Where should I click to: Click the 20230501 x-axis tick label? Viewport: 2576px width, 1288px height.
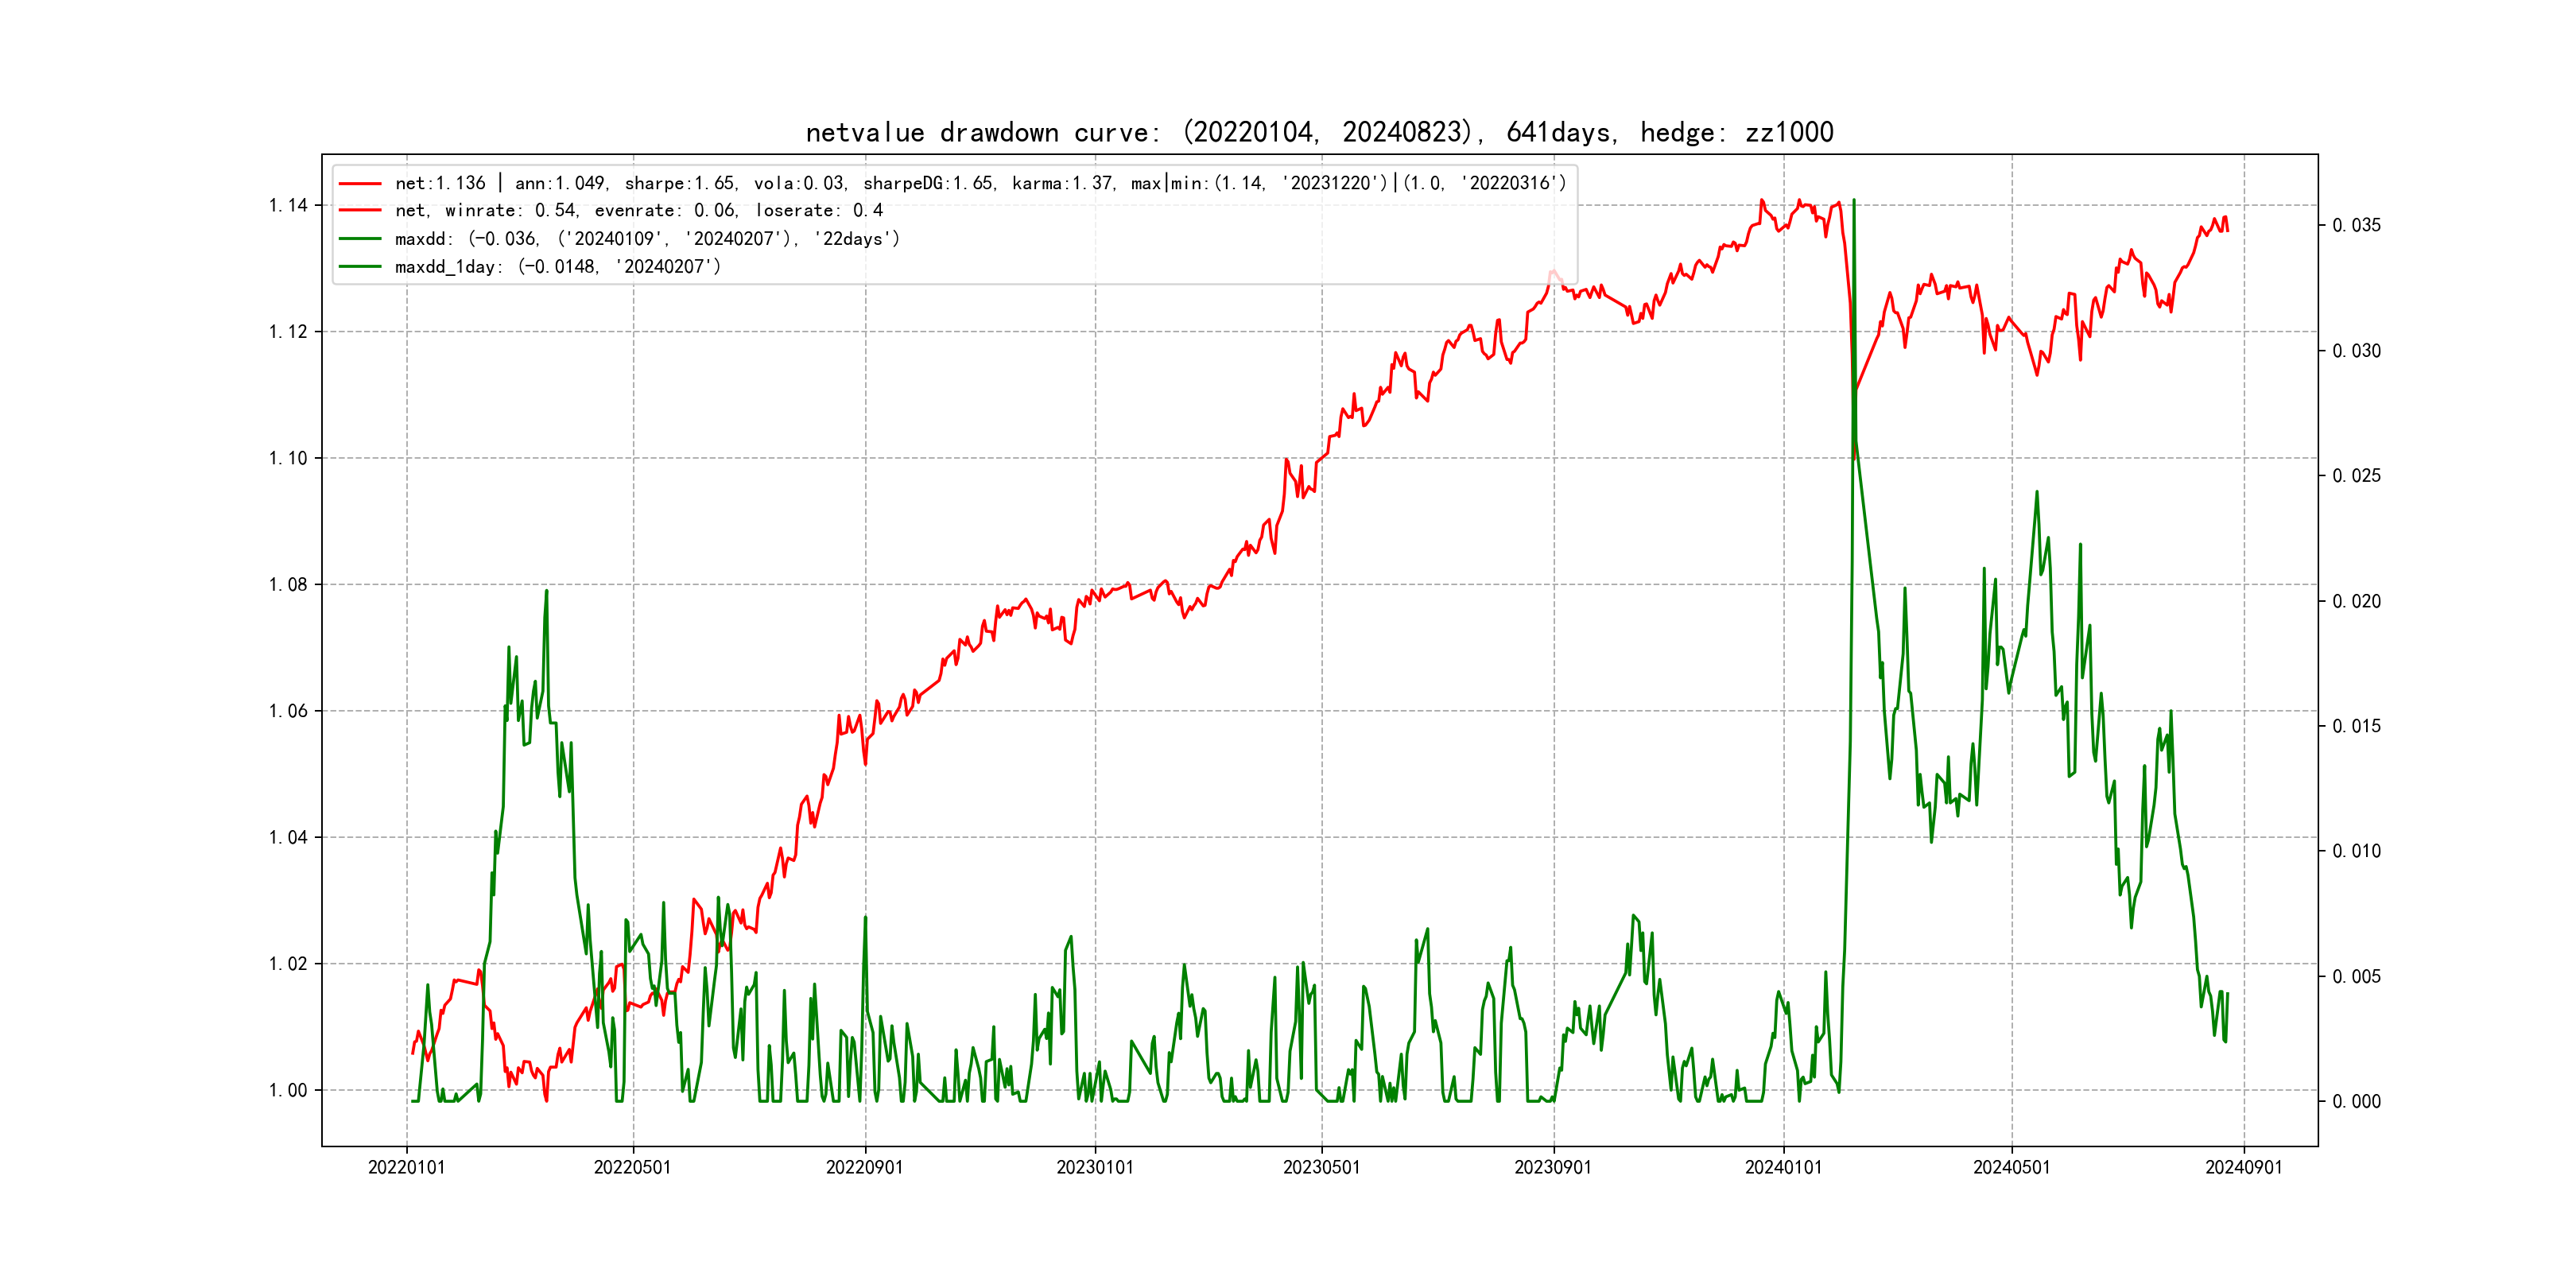[1321, 1167]
